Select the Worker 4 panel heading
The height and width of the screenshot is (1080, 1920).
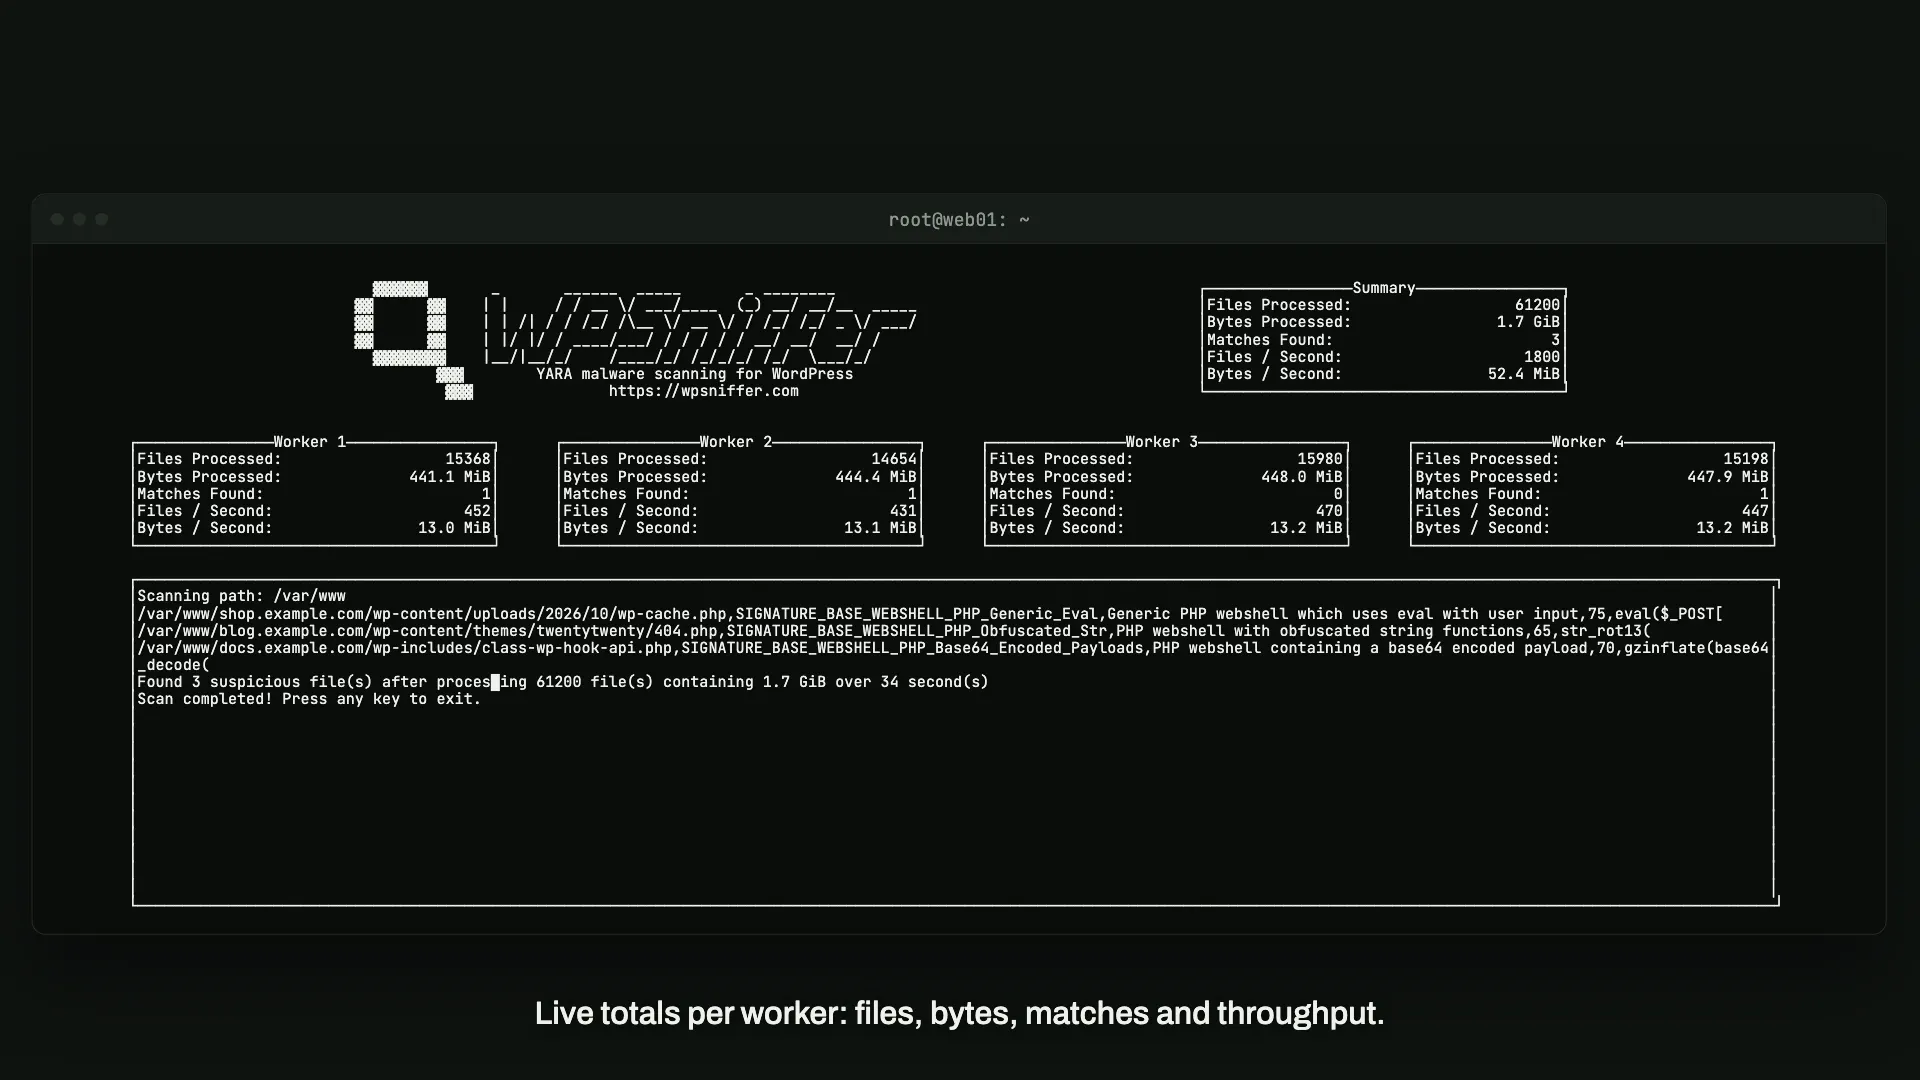(1588, 442)
